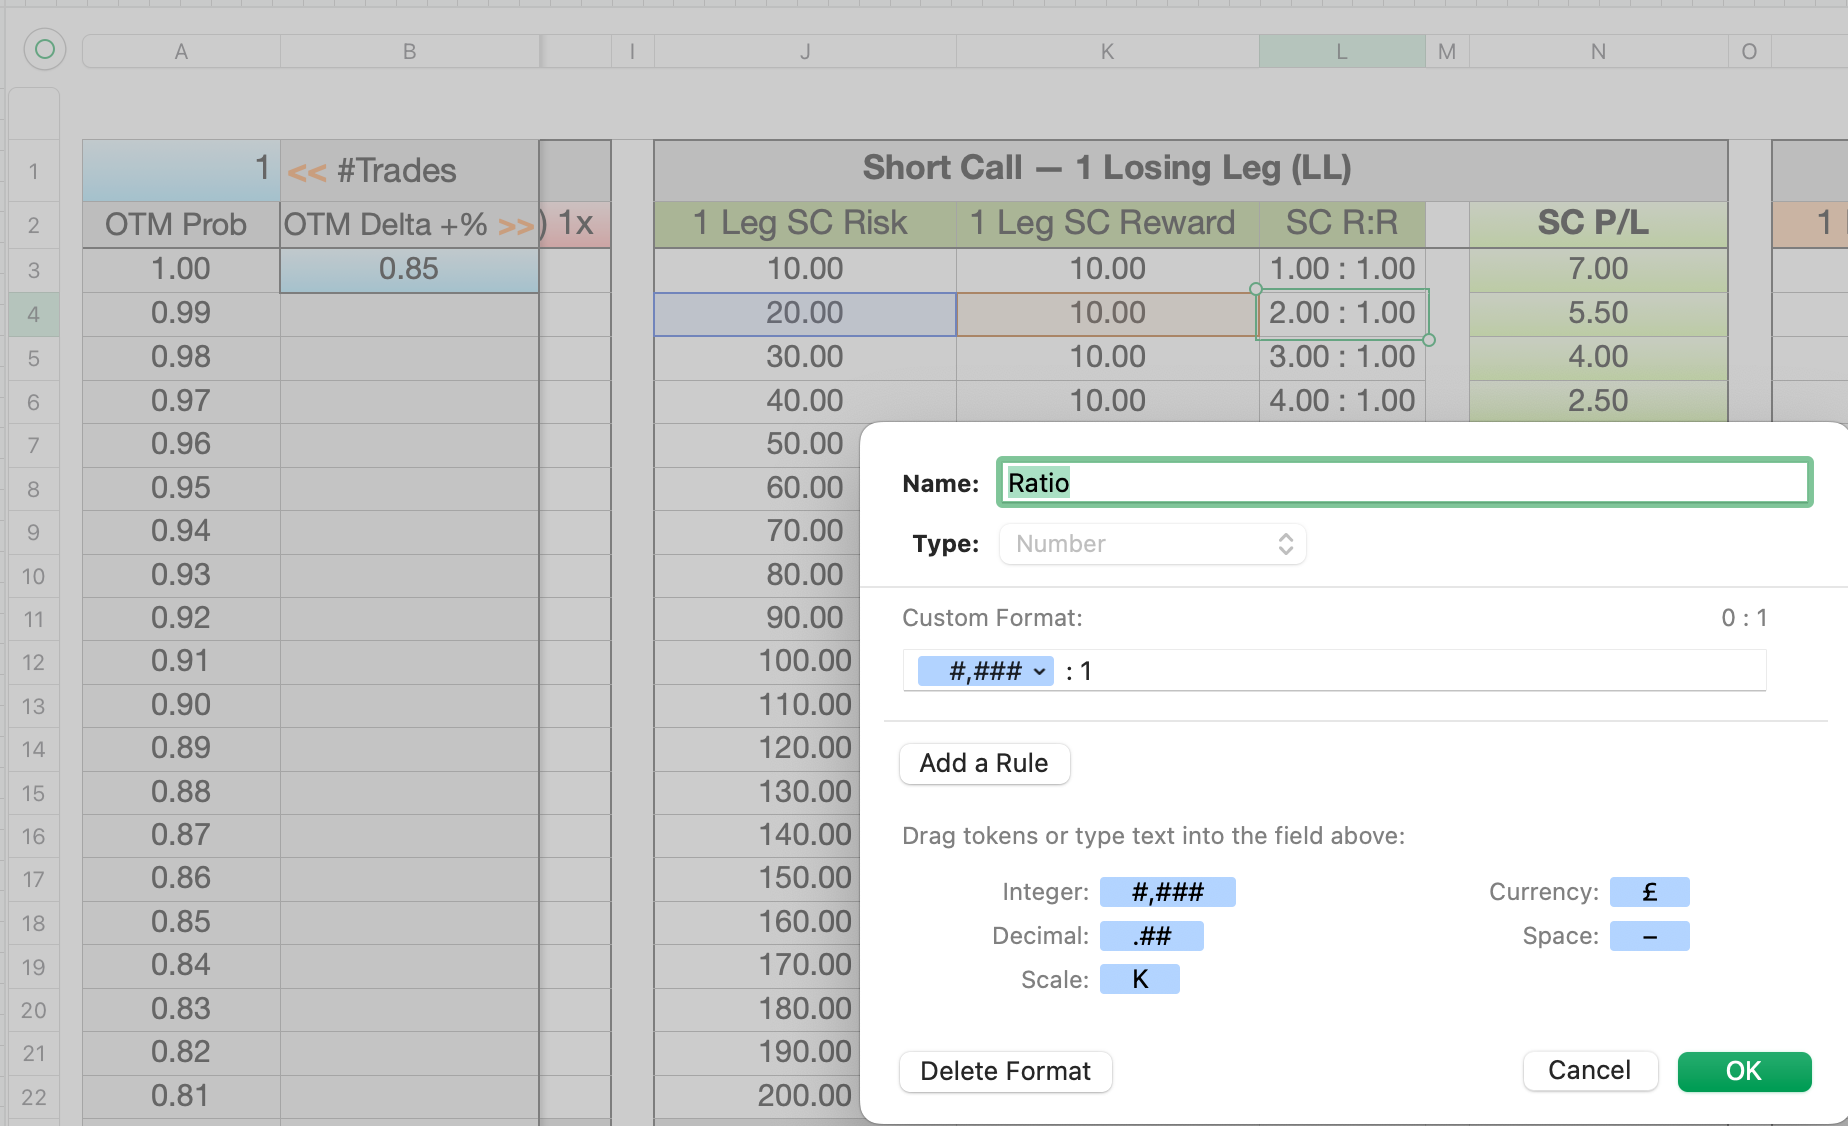Click the 4.00 cell under SC P/L
1848x1126 pixels.
(x=1598, y=358)
